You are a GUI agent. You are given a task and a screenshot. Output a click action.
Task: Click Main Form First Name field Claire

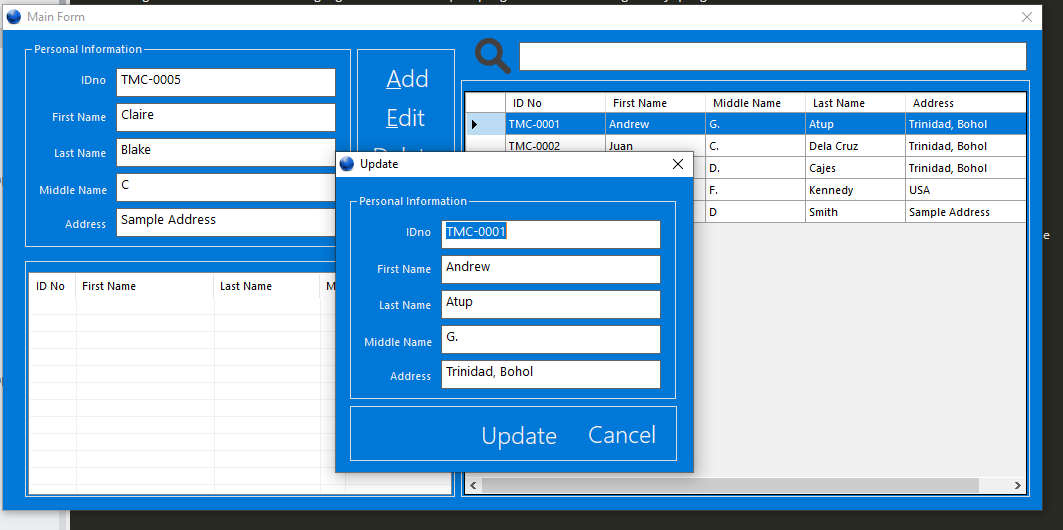tap(226, 117)
